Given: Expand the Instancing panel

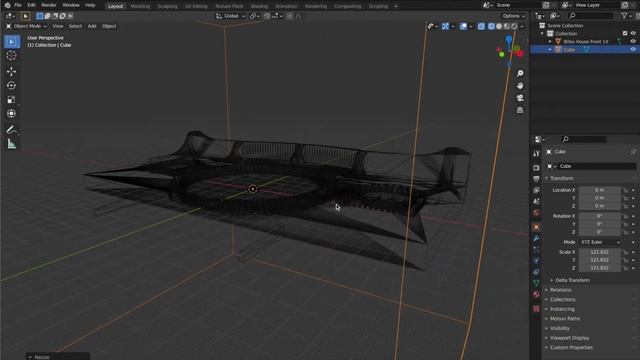Looking at the screenshot, I should pos(562,309).
